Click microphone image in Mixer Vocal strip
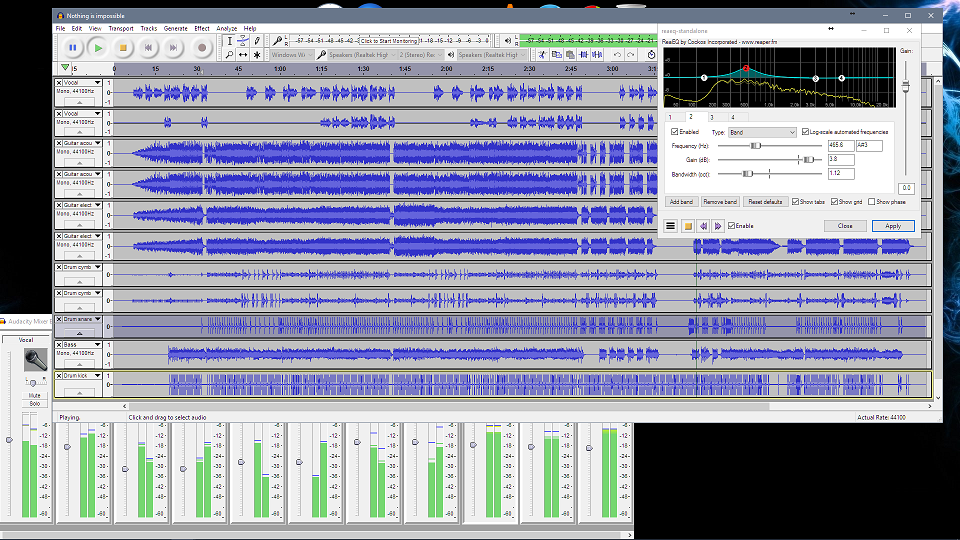 36,359
